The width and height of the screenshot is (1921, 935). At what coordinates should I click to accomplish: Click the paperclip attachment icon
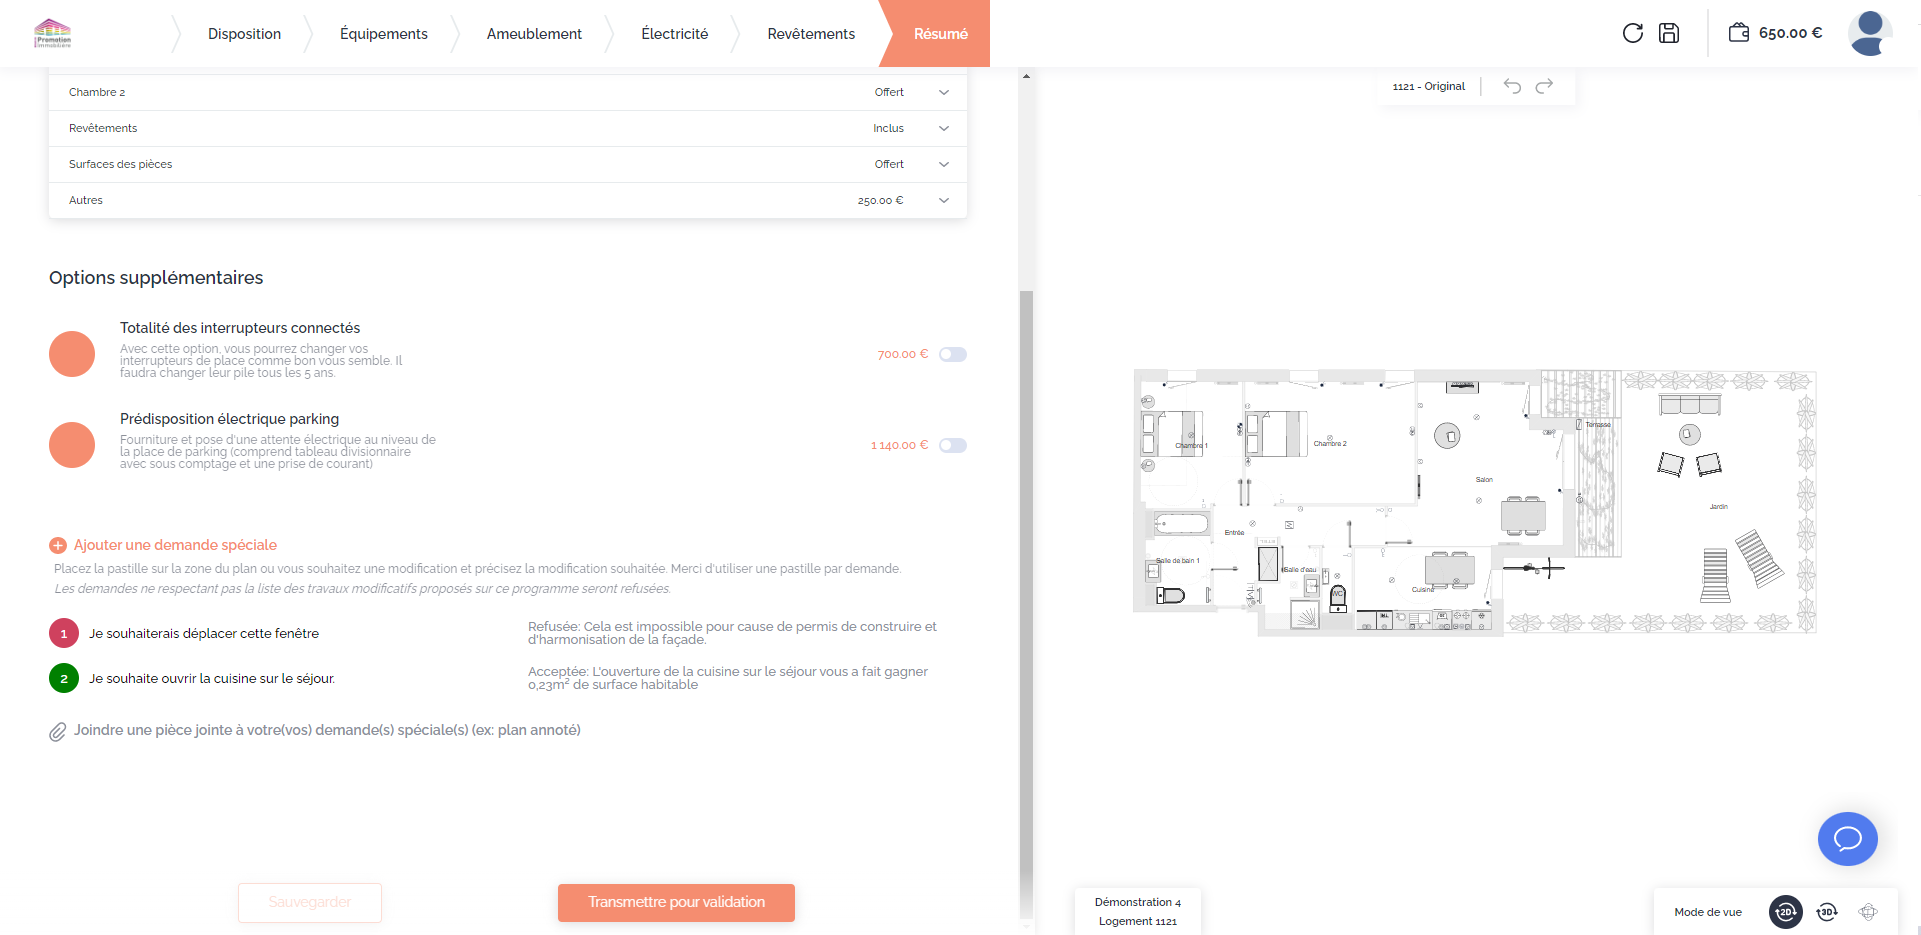coord(58,731)
